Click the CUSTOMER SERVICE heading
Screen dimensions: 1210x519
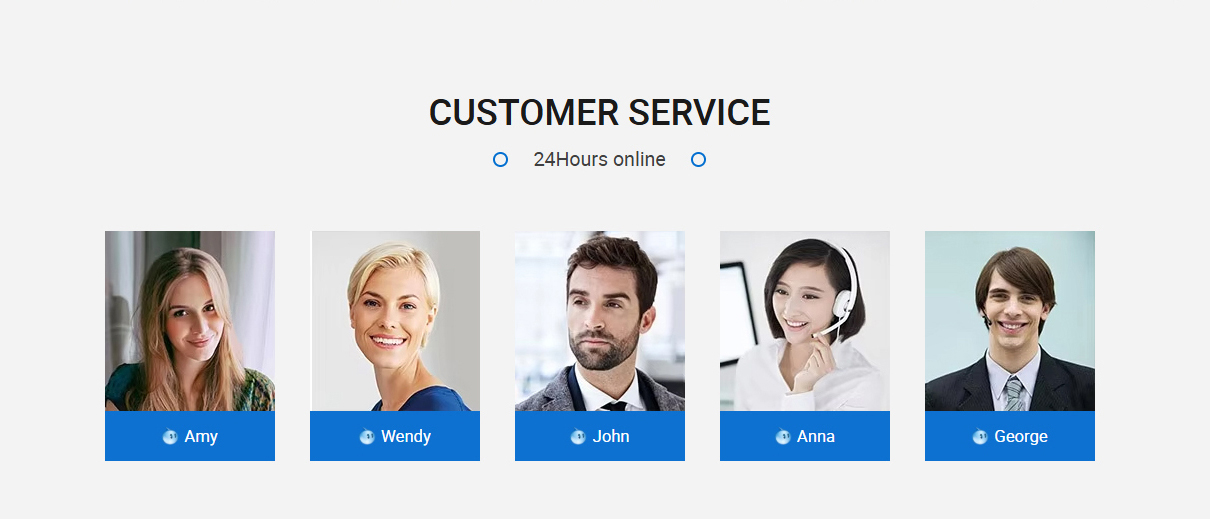point(600,113)
